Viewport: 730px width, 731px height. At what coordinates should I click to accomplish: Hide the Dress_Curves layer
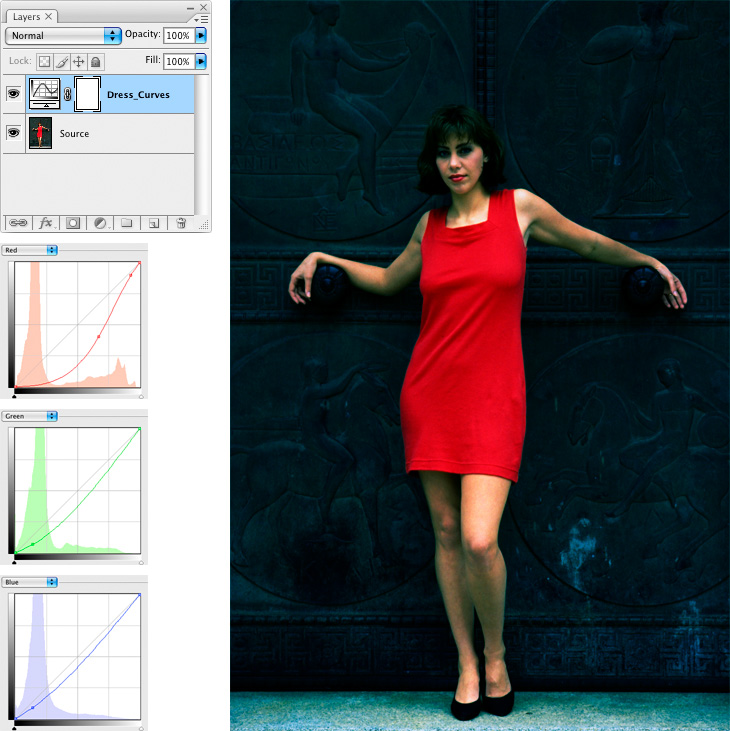coord(14,94)
